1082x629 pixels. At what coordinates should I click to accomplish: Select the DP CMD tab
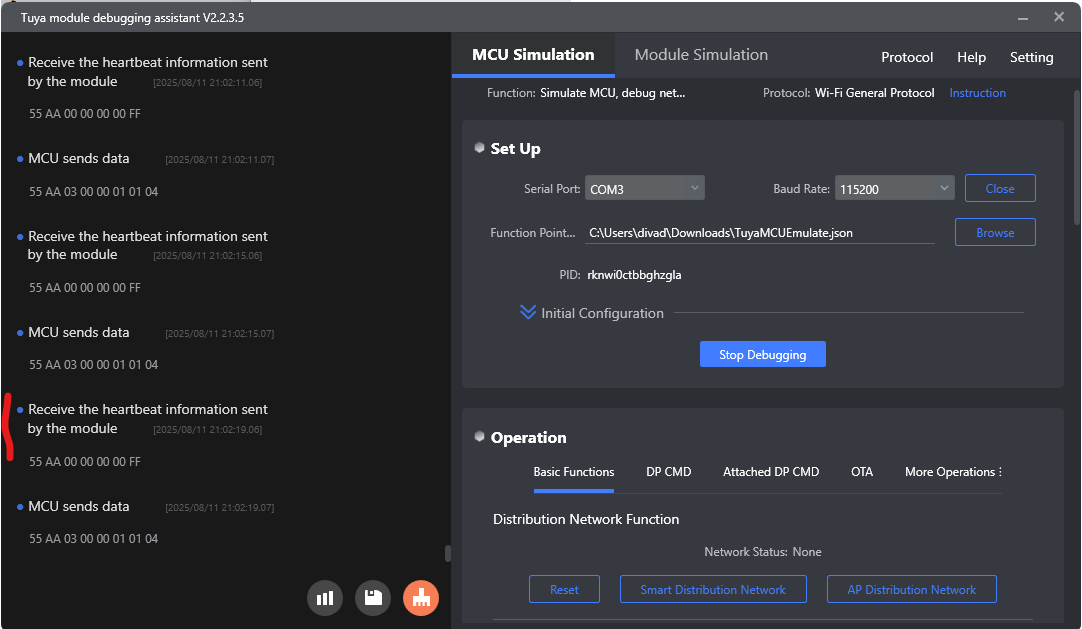point(669,472)
